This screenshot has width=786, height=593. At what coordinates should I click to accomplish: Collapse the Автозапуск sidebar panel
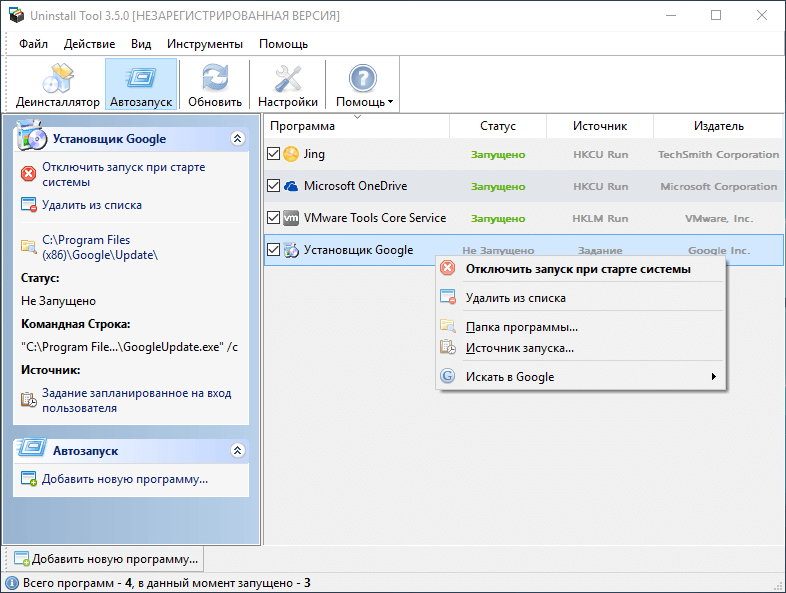tap(237, 451)
